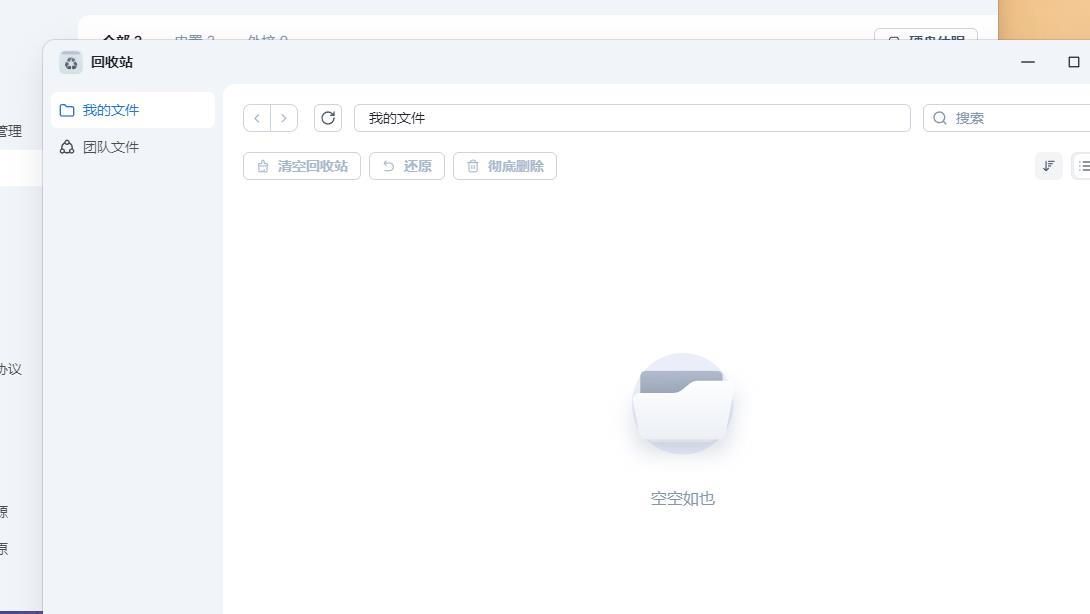Click the 空空如也 empty-state text
This screenshot has width=1090, height=614.
click(683, 499)
